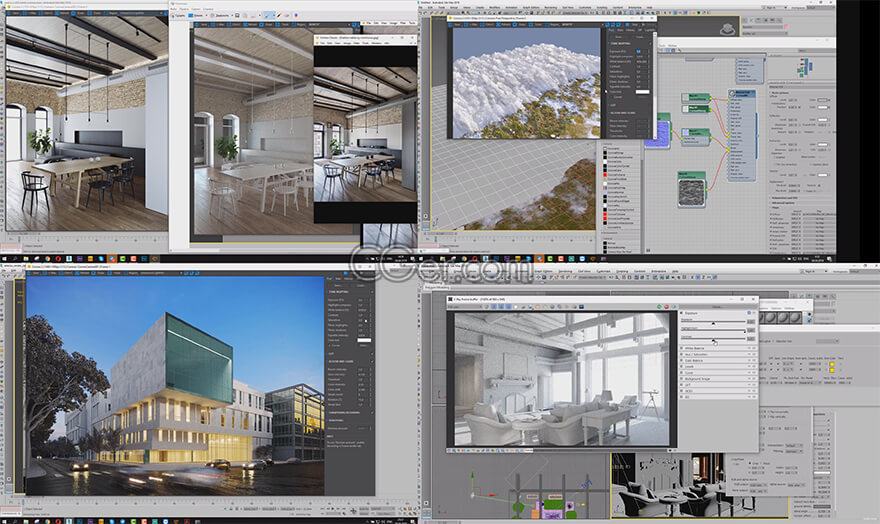Expand Hue / Saturation rollout in V-Ray buffer

click(718, 355)
